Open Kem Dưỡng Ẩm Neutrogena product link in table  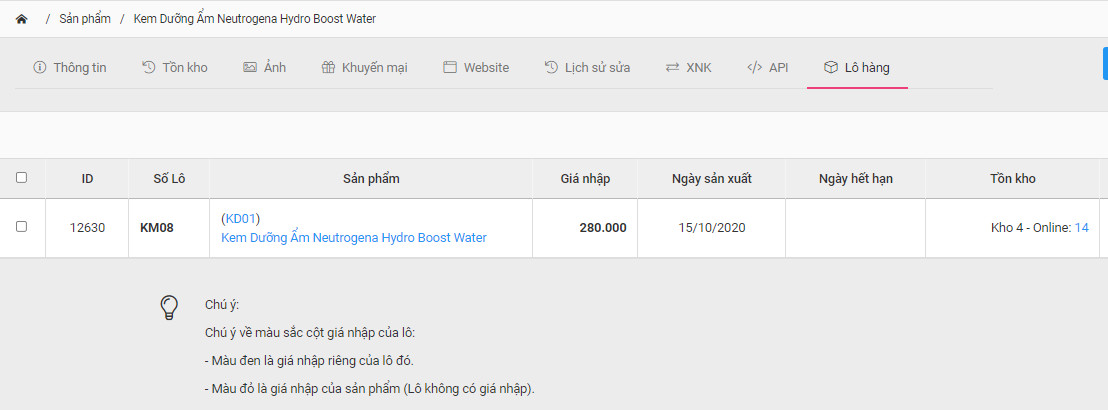pyautogui.click(x=354, y=238)
